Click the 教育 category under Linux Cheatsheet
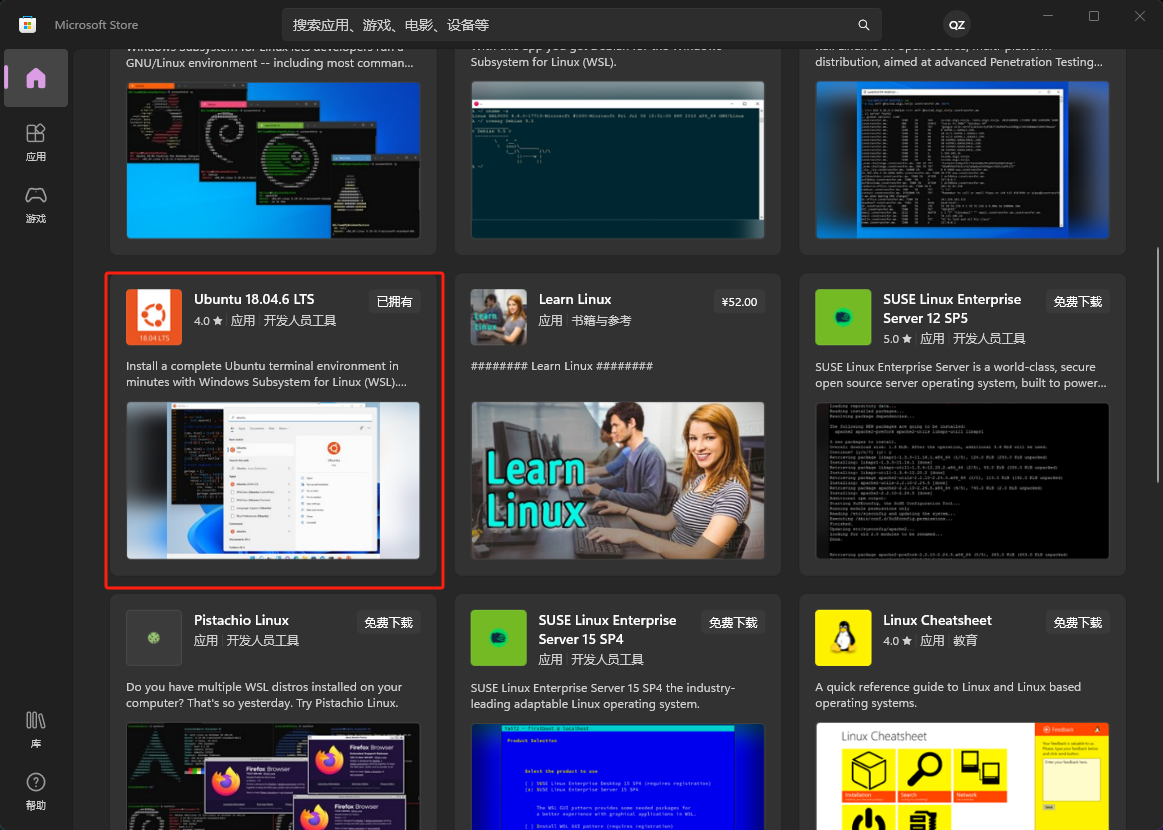 coord(965,641)
